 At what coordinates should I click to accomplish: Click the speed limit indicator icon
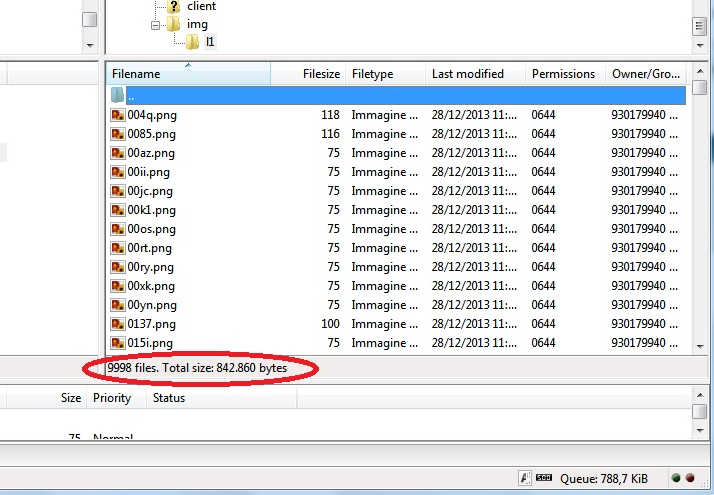tap(544, 478)
